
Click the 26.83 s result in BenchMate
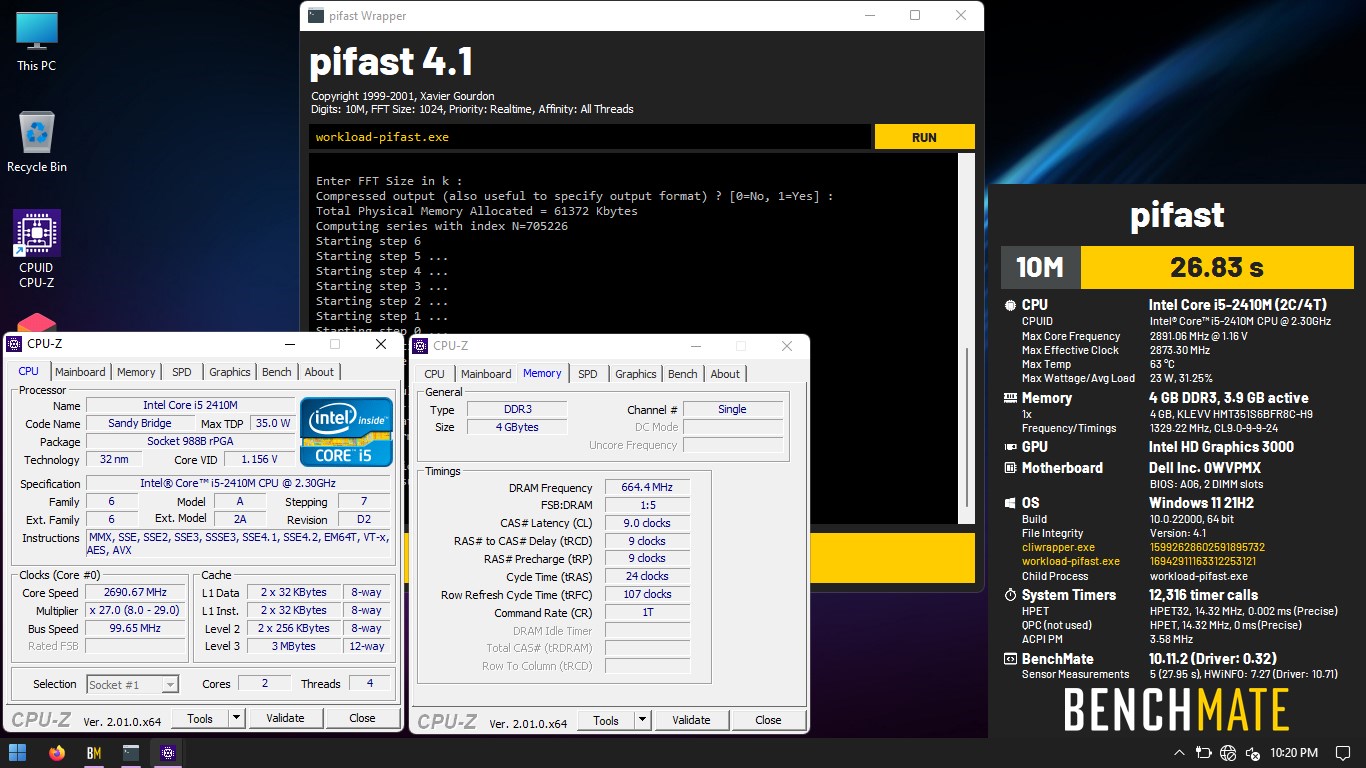point(1217,267)
